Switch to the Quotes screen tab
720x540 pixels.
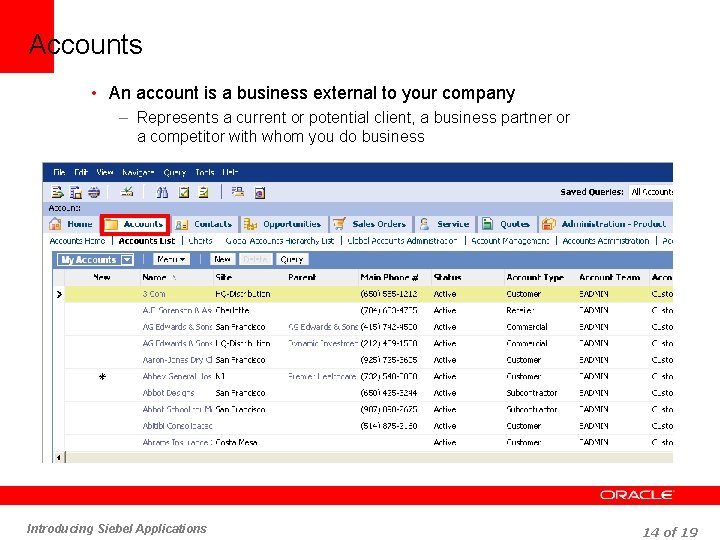click(x=506, y=224)
